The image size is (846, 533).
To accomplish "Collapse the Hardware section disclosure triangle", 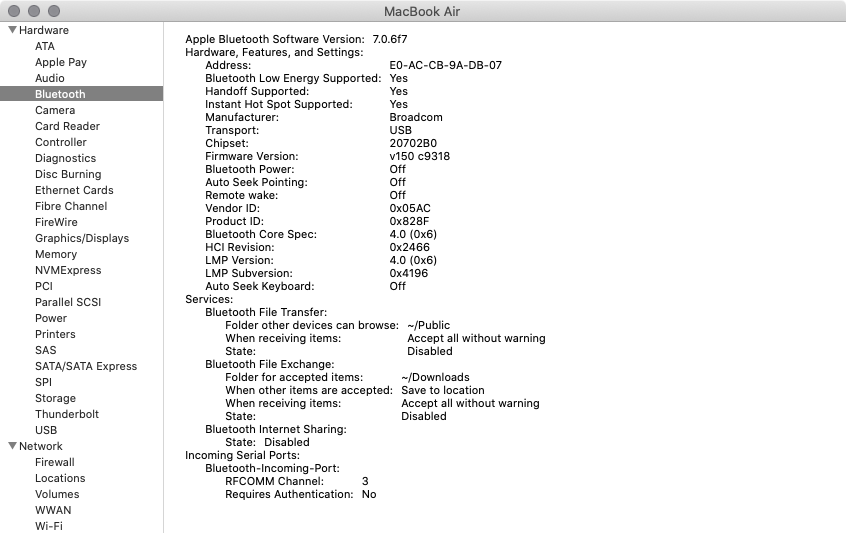I will (12, 30).
